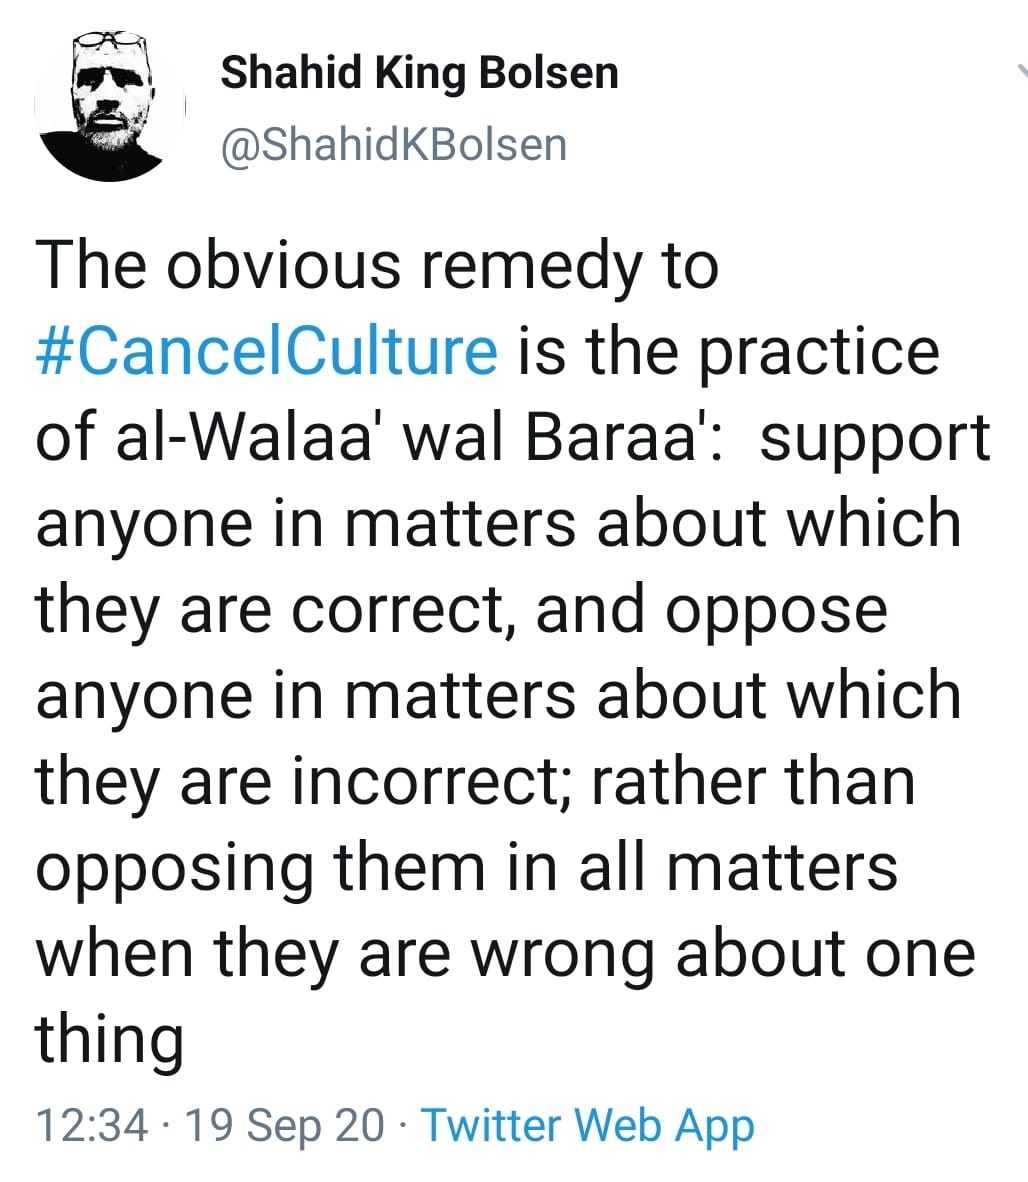Screen dimensions: 1028x1182
Task: Click the word "oppose" in the tweet
Action: (x=776, y=612)
